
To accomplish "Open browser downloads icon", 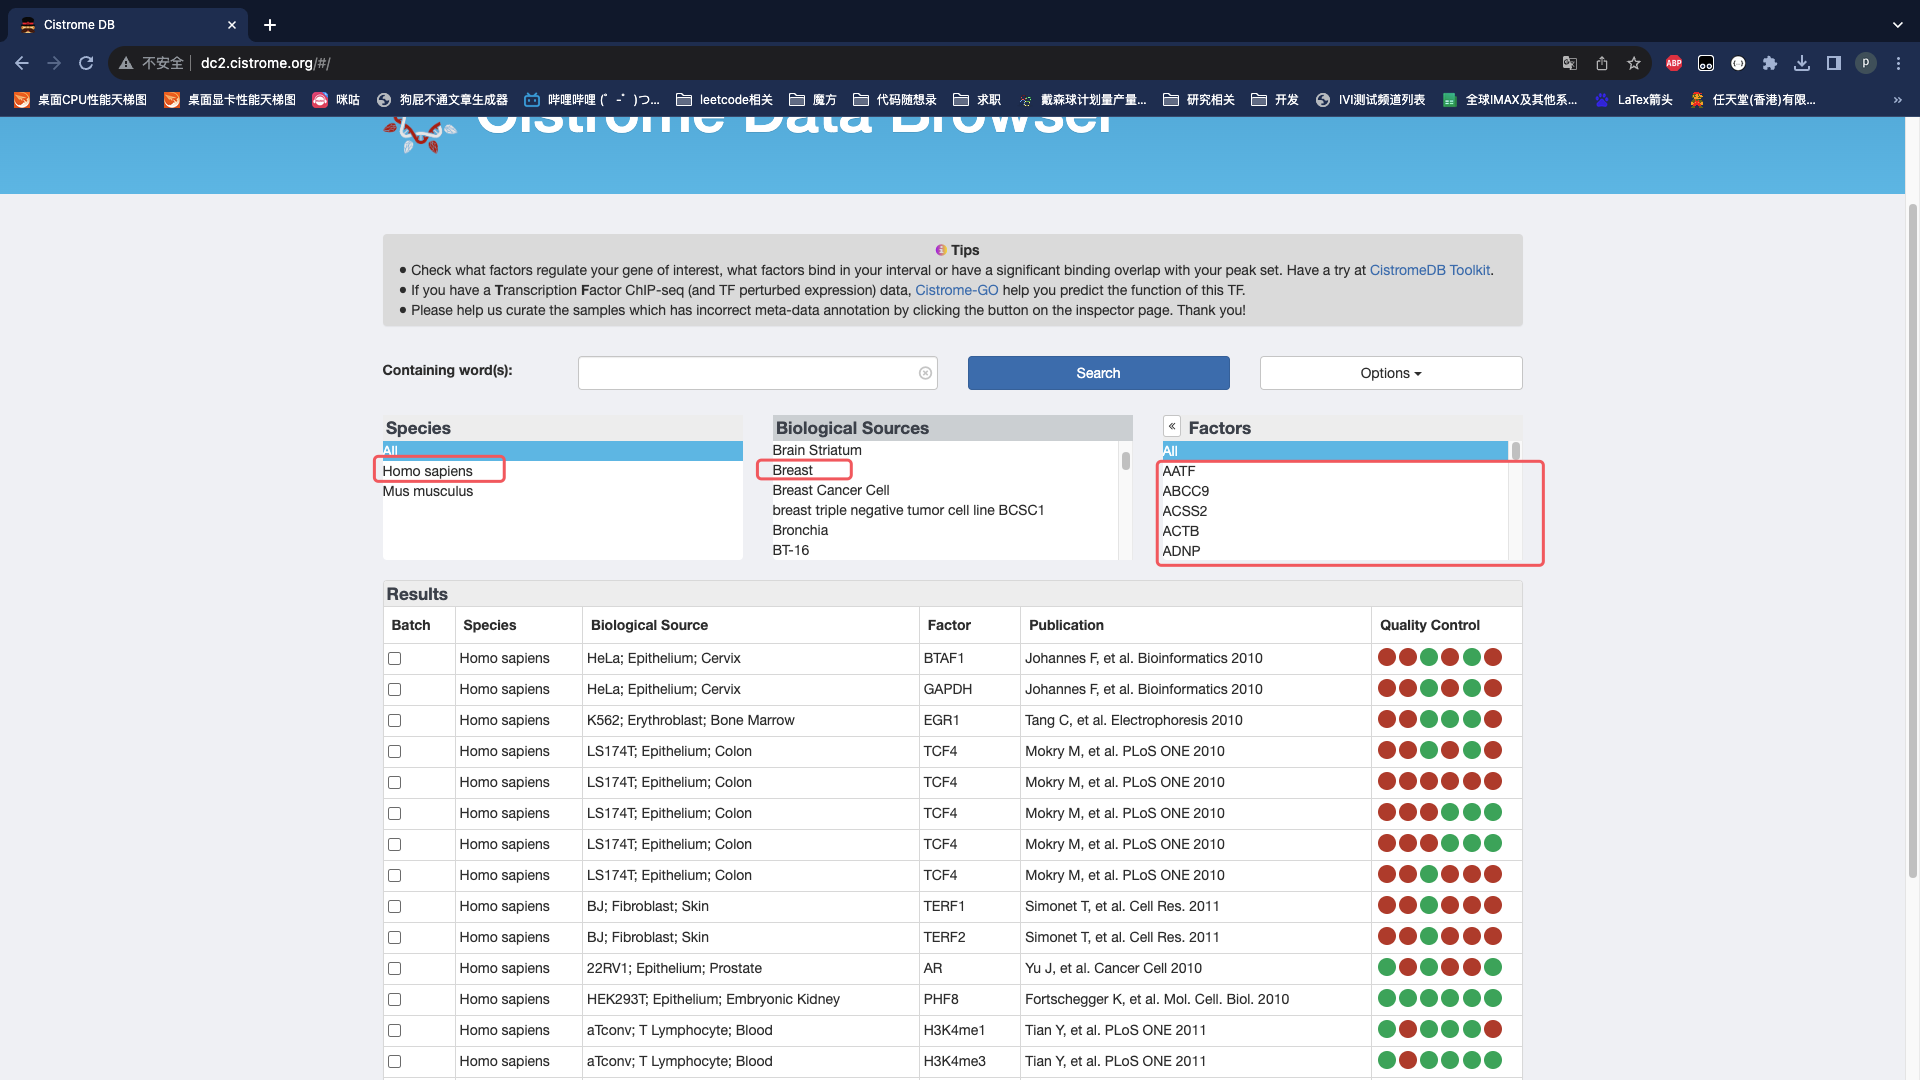I will click(1802, 63).
